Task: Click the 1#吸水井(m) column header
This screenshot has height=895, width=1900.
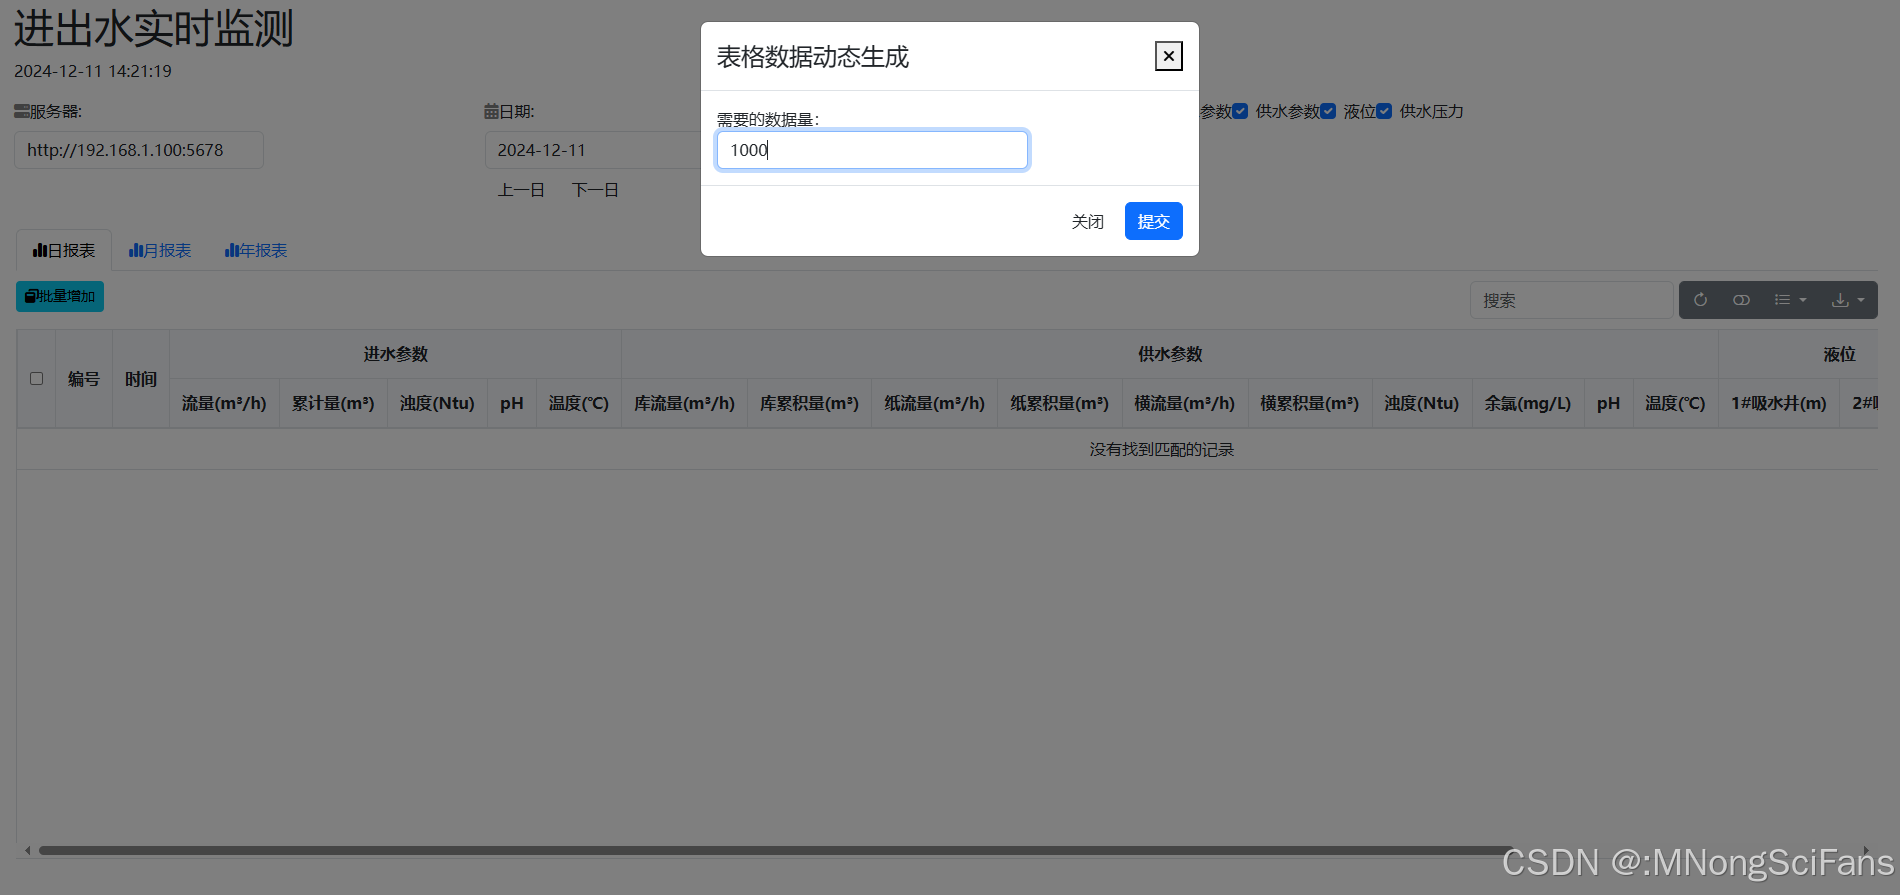Action: click(x=1778, y=403)
